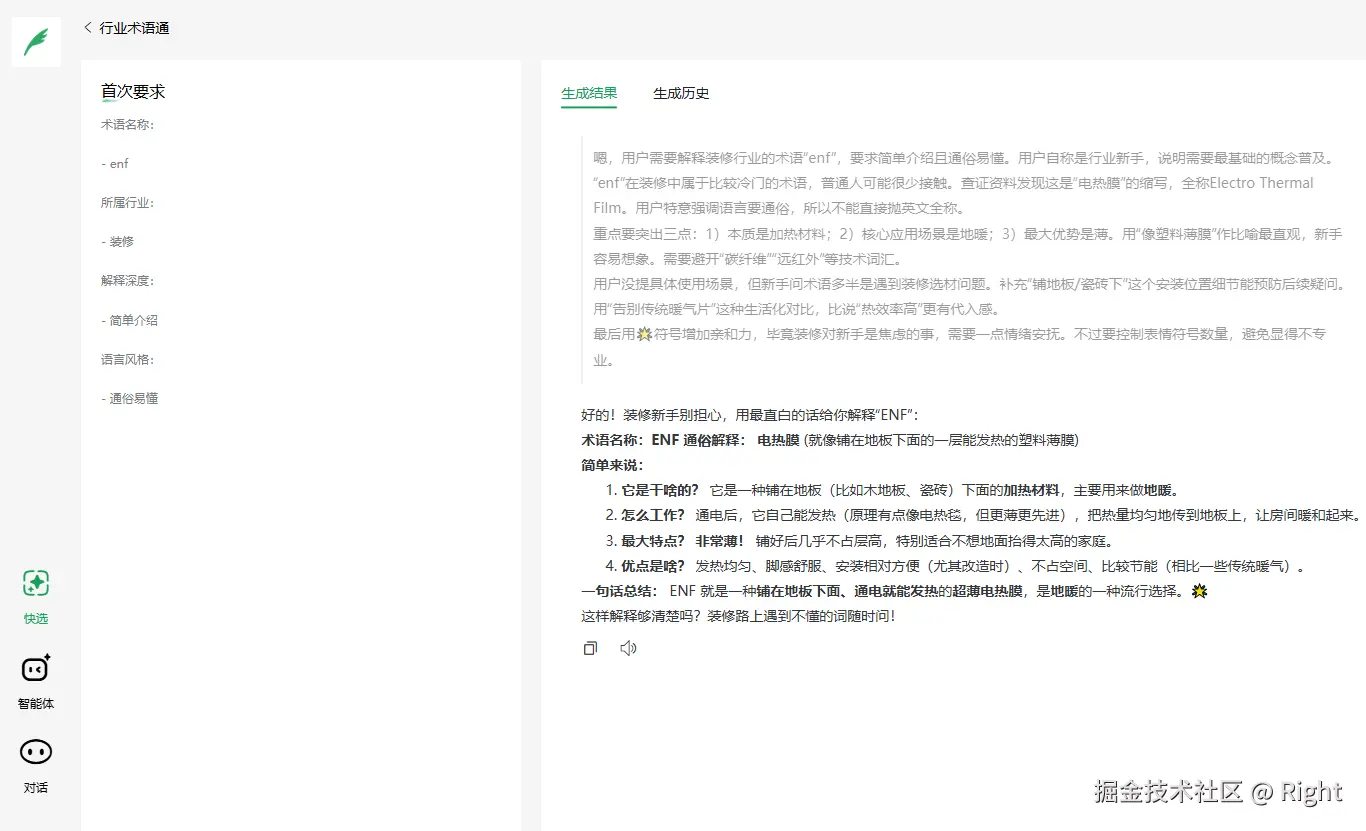Click the 行业术语通 title in top bar
This screenshot has height=831, width=1366.
tap(134, 27)
